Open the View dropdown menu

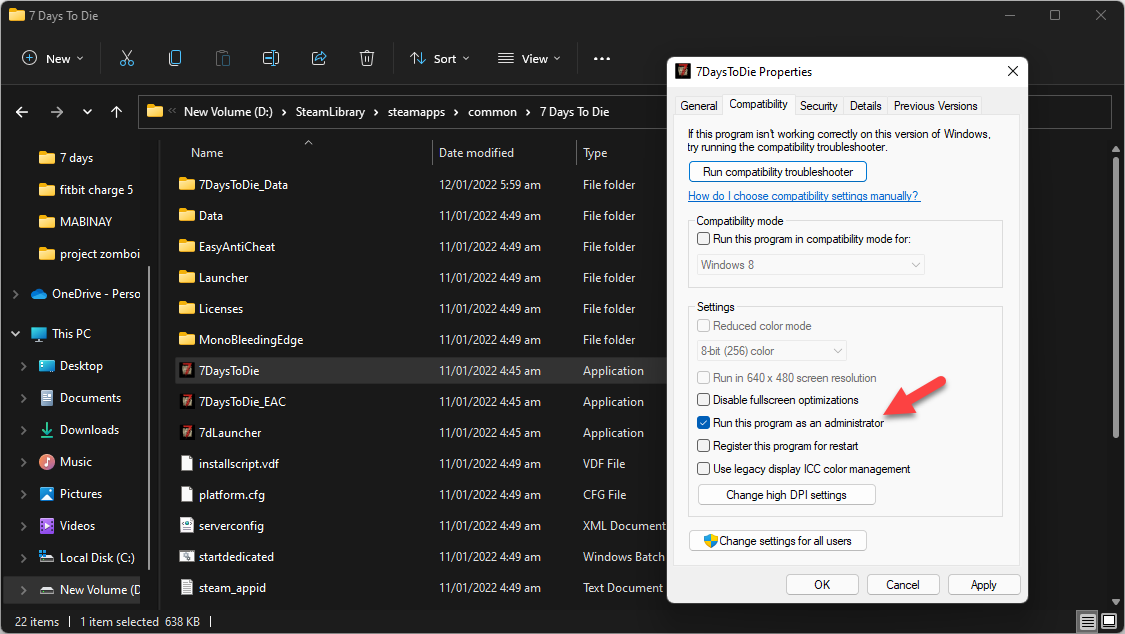tap(529, 59)
